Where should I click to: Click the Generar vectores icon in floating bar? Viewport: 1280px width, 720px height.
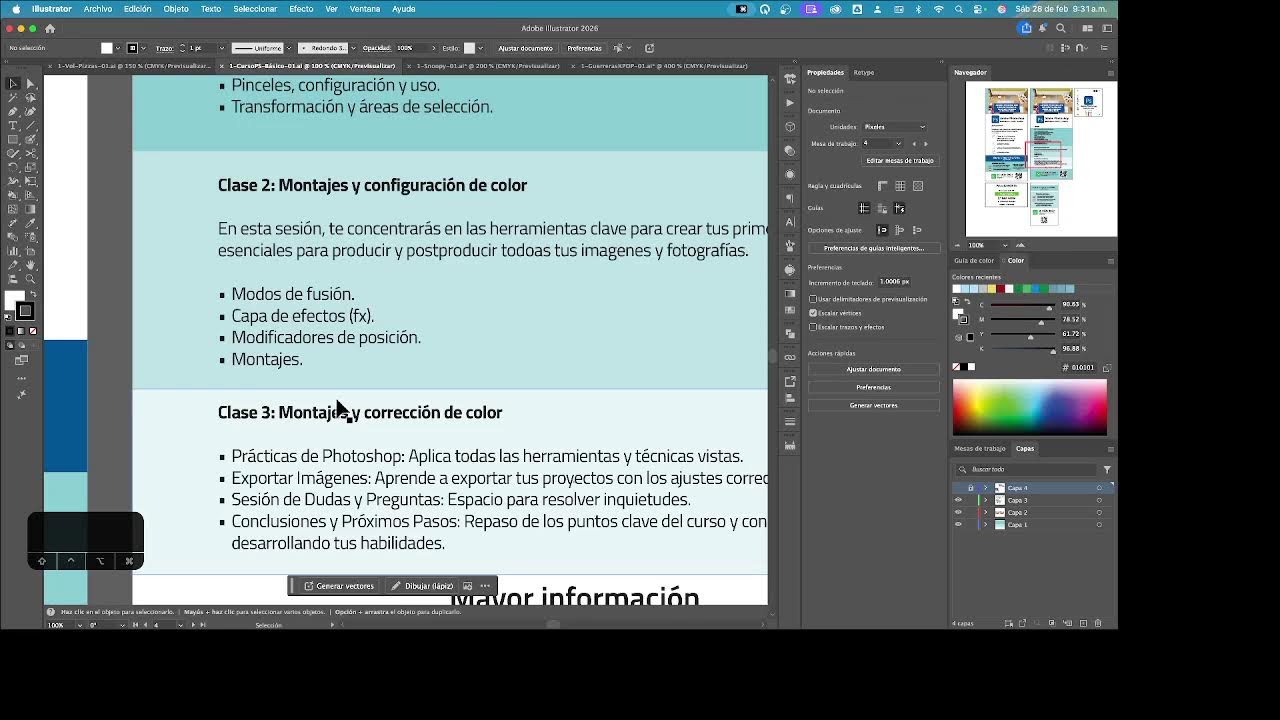click(x=309, y=586)
